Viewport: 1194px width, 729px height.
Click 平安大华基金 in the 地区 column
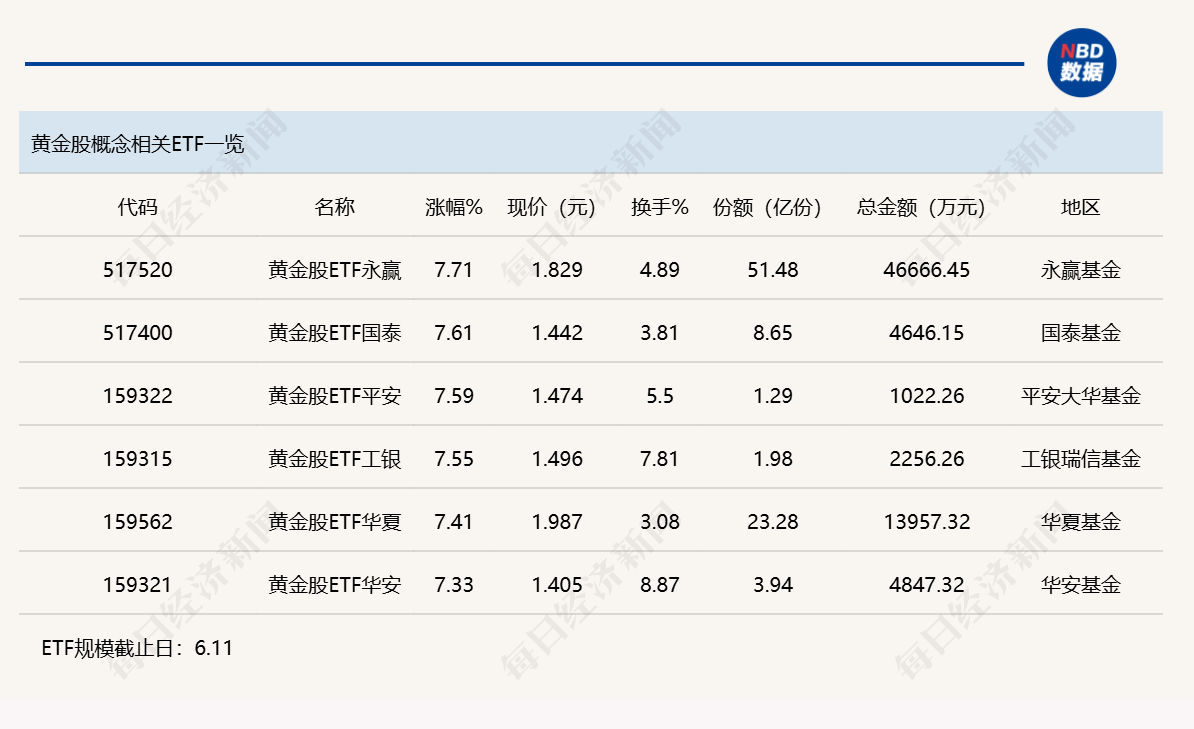click(1081, 396)
